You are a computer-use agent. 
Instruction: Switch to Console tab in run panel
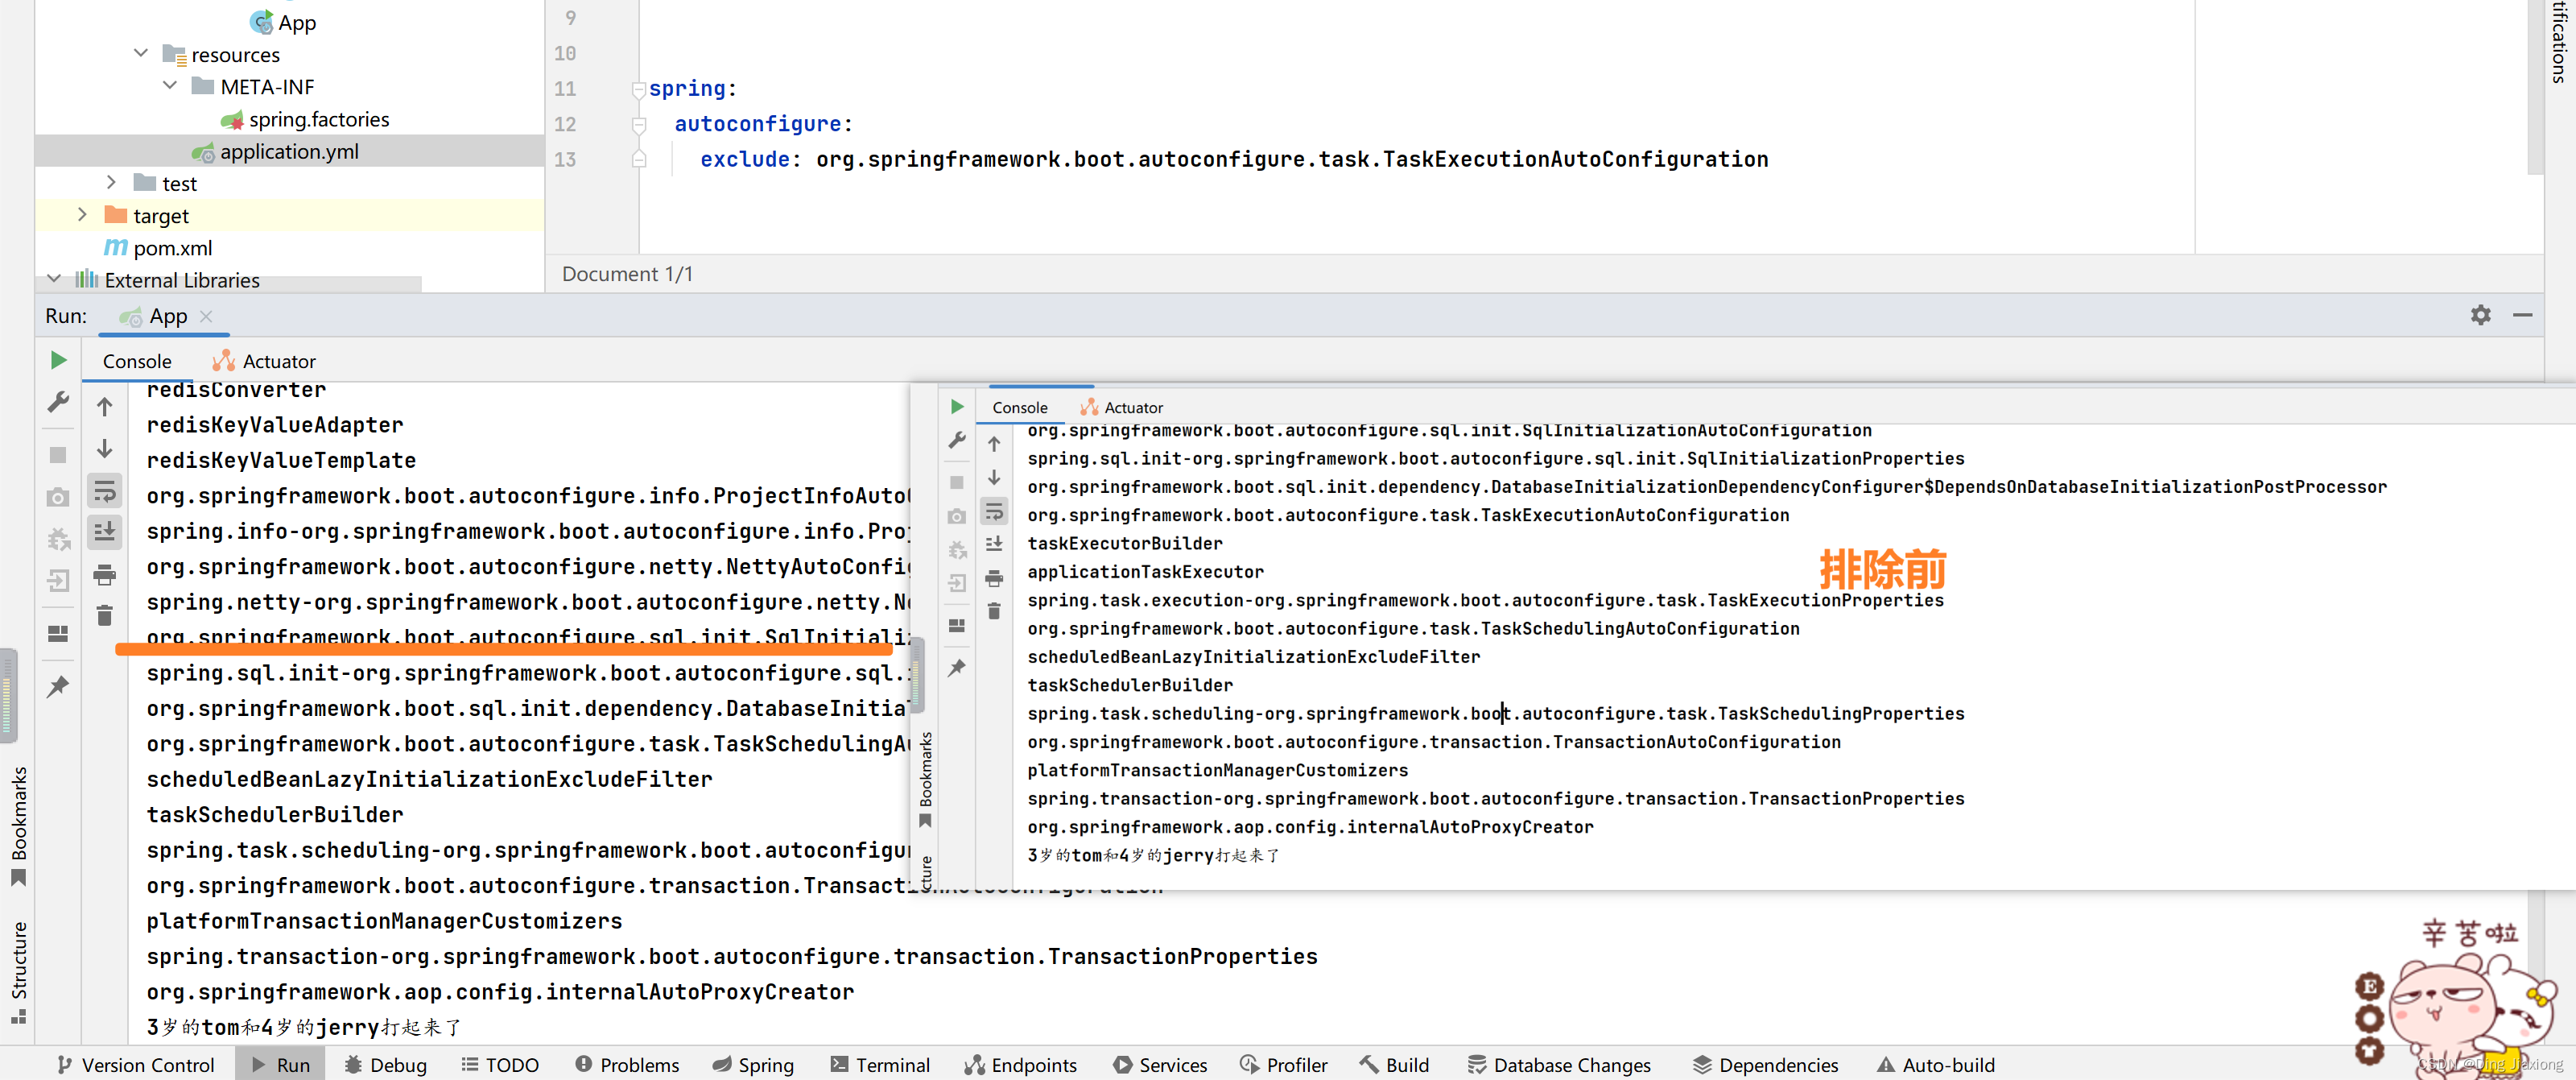[143, 360]
